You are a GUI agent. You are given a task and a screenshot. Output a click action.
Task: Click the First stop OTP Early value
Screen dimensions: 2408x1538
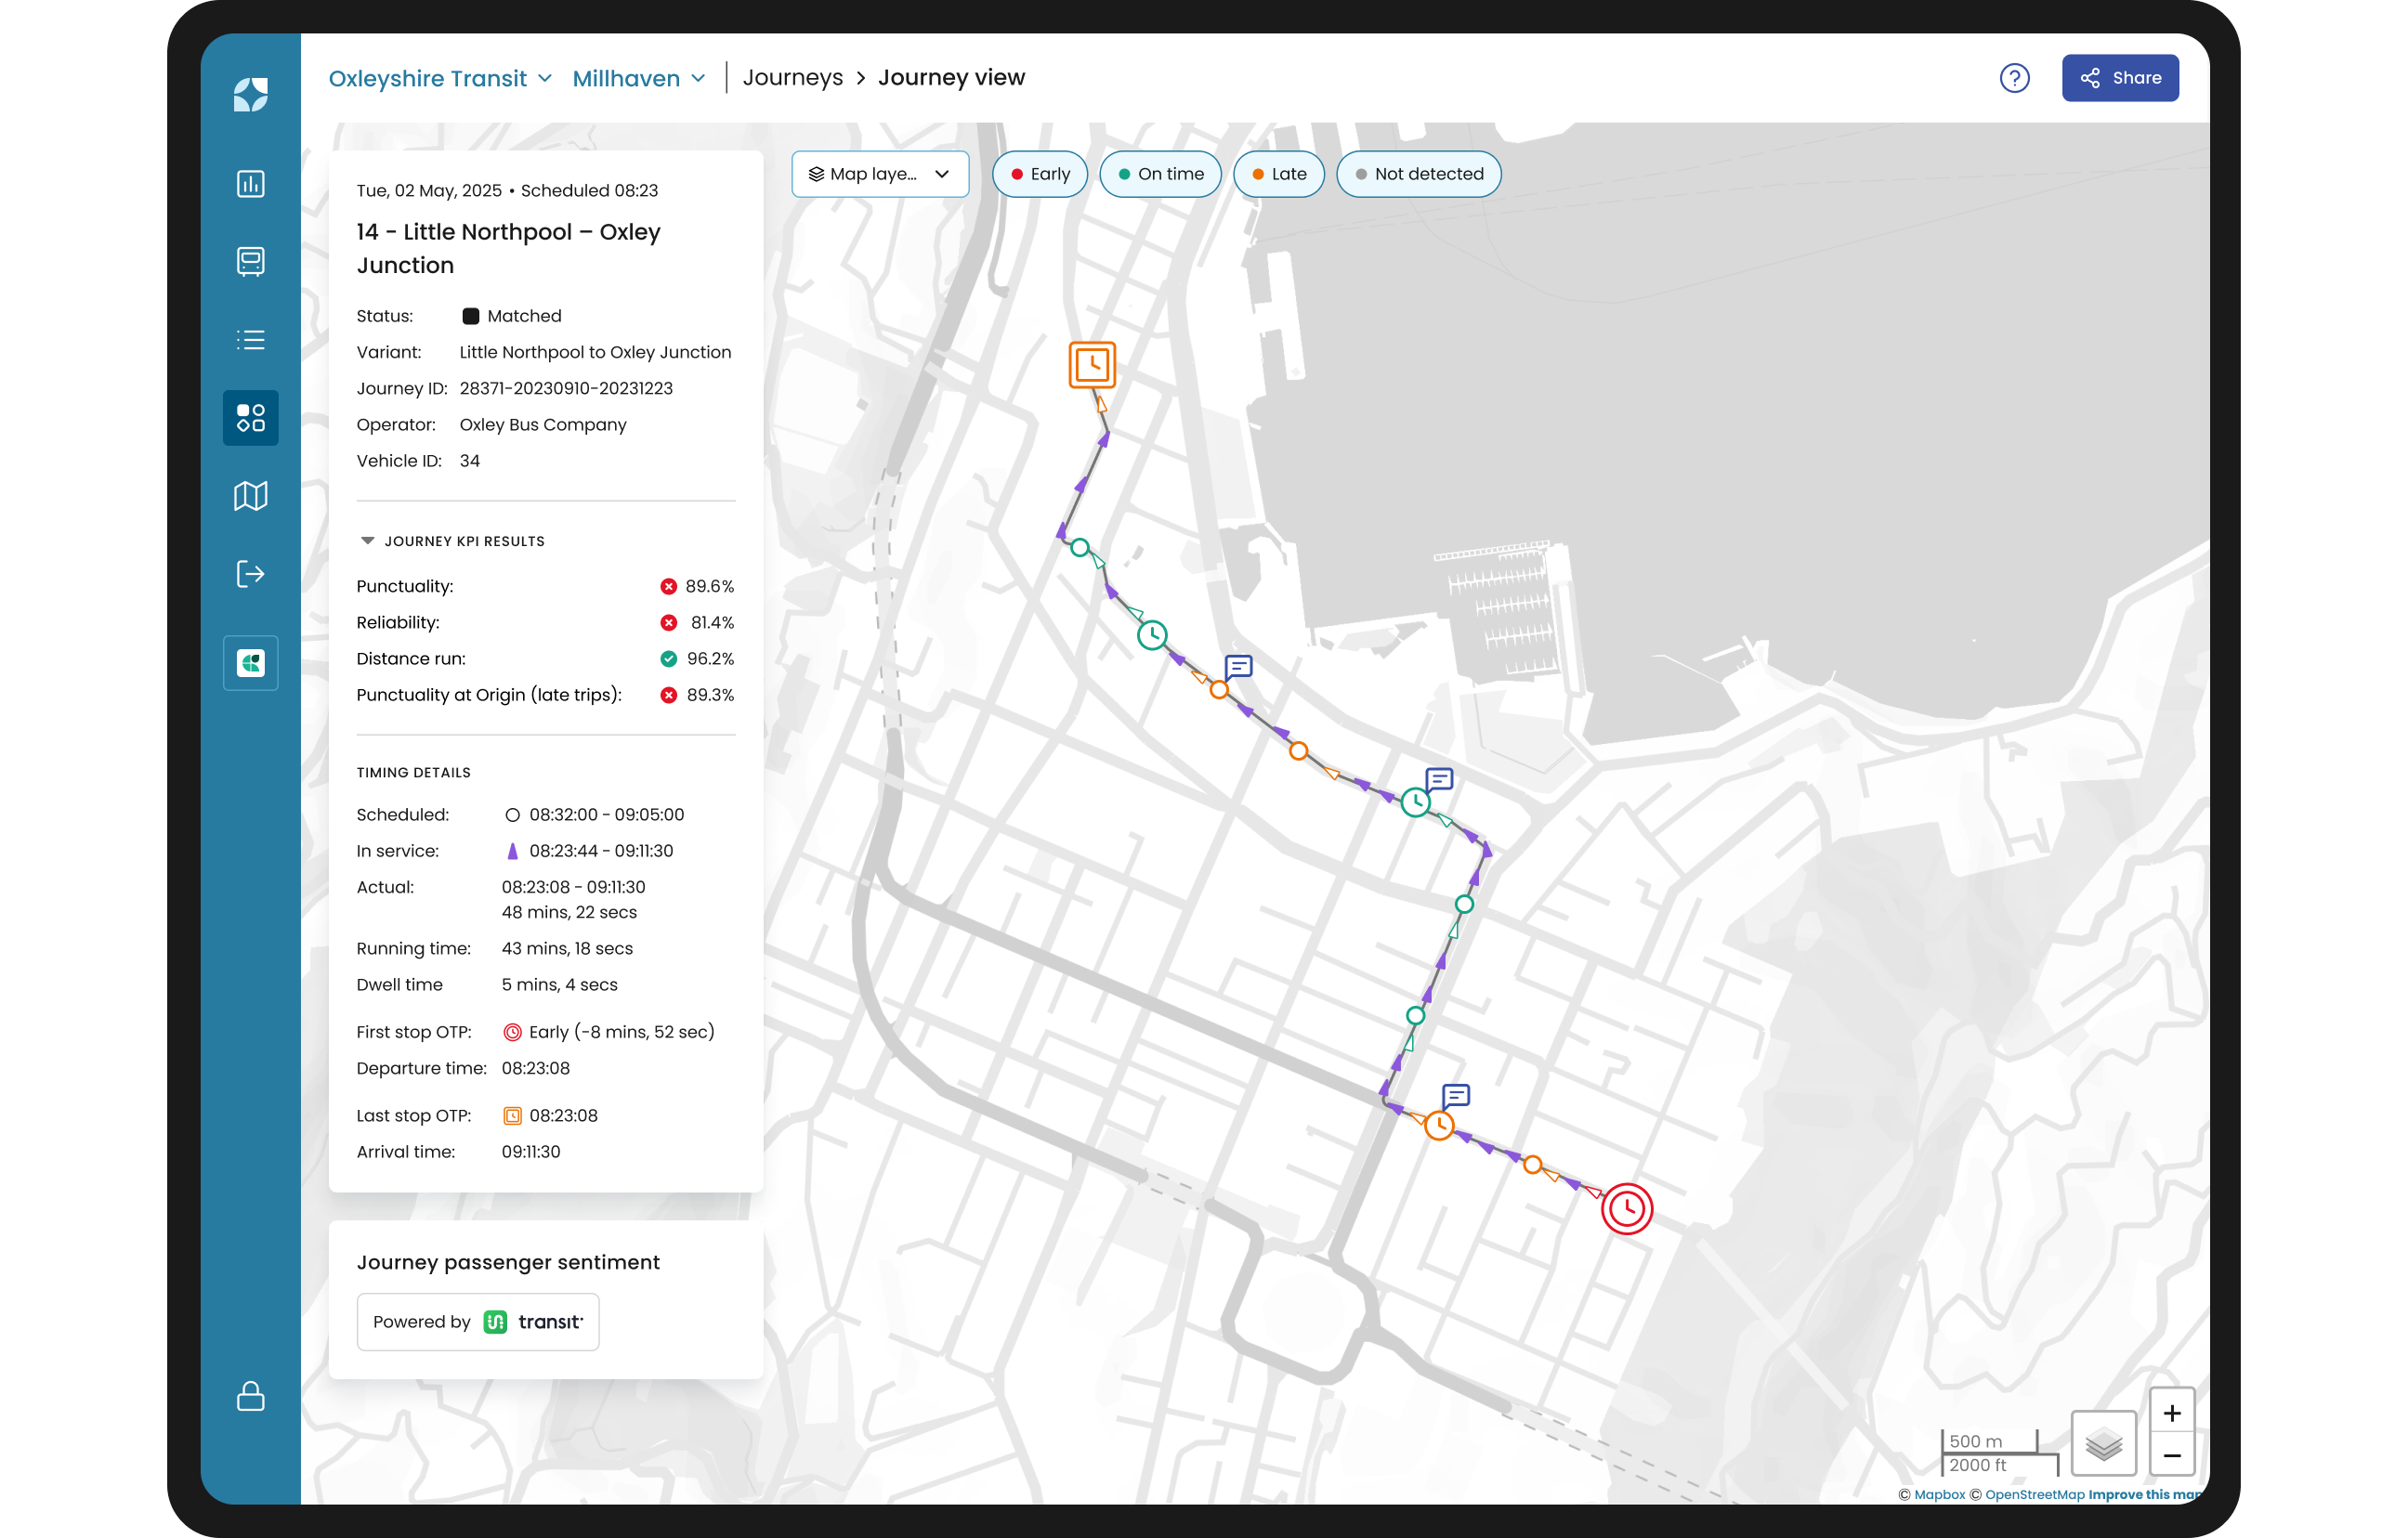[x=621, y=1032]
